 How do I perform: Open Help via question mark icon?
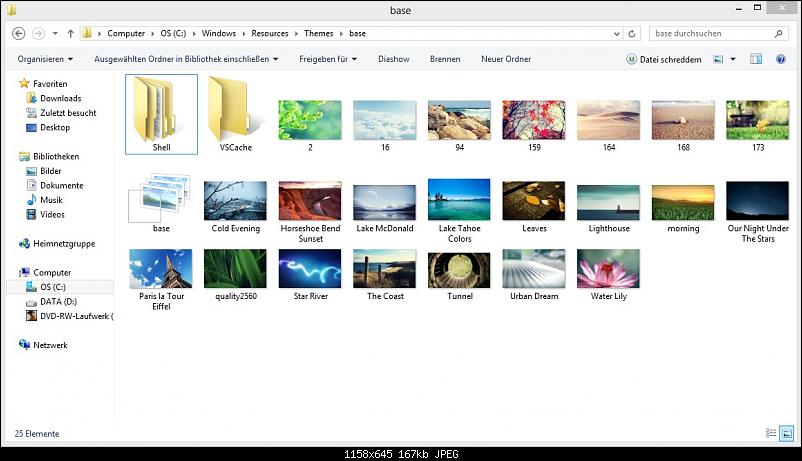click(781, 59)
